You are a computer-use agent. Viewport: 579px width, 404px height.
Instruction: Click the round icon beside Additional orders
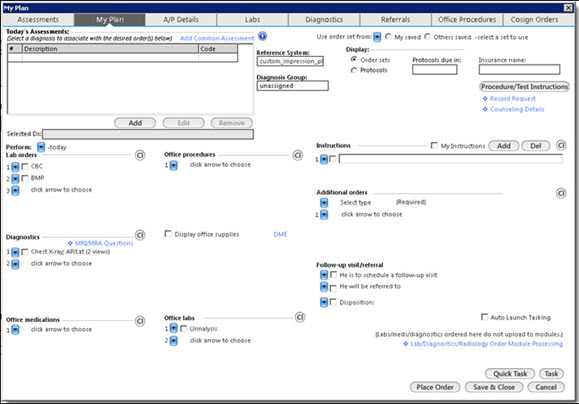point(561,193)
